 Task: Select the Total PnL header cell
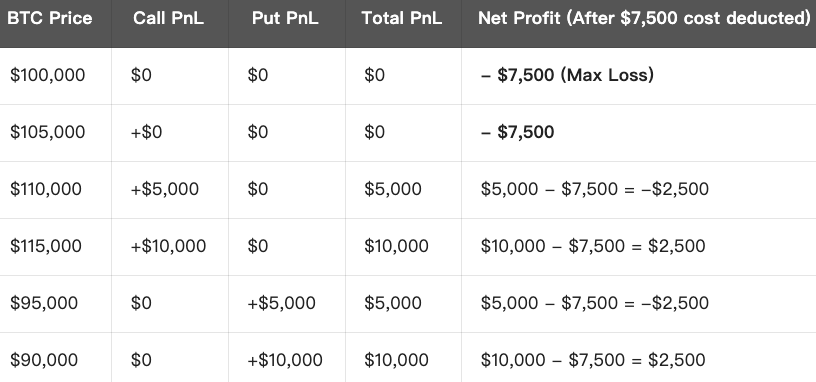(x=402, y=18)
